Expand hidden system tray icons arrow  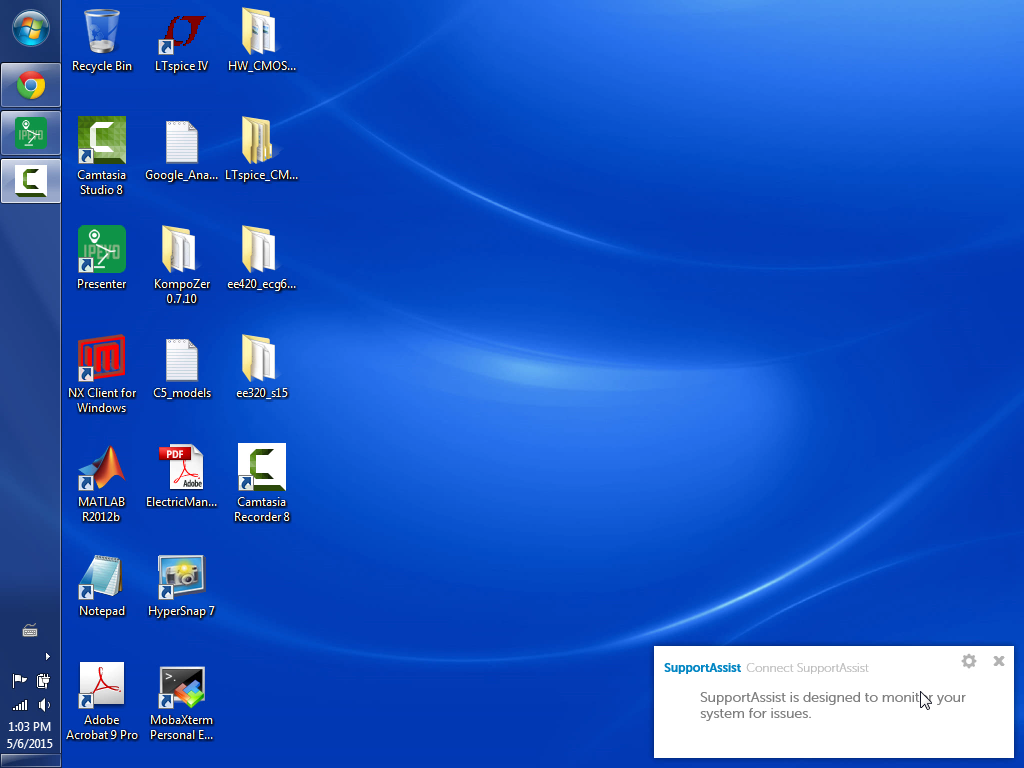(47, 657)
